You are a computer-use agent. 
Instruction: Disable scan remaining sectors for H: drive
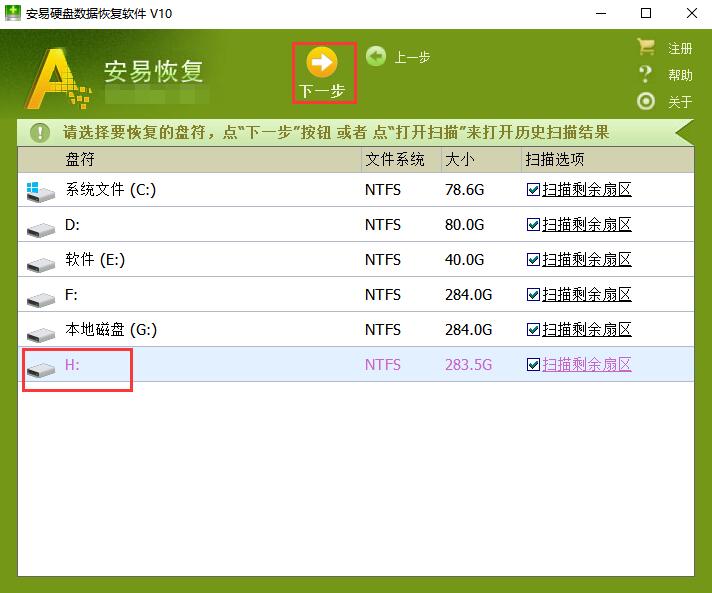[x=533, y=365]
